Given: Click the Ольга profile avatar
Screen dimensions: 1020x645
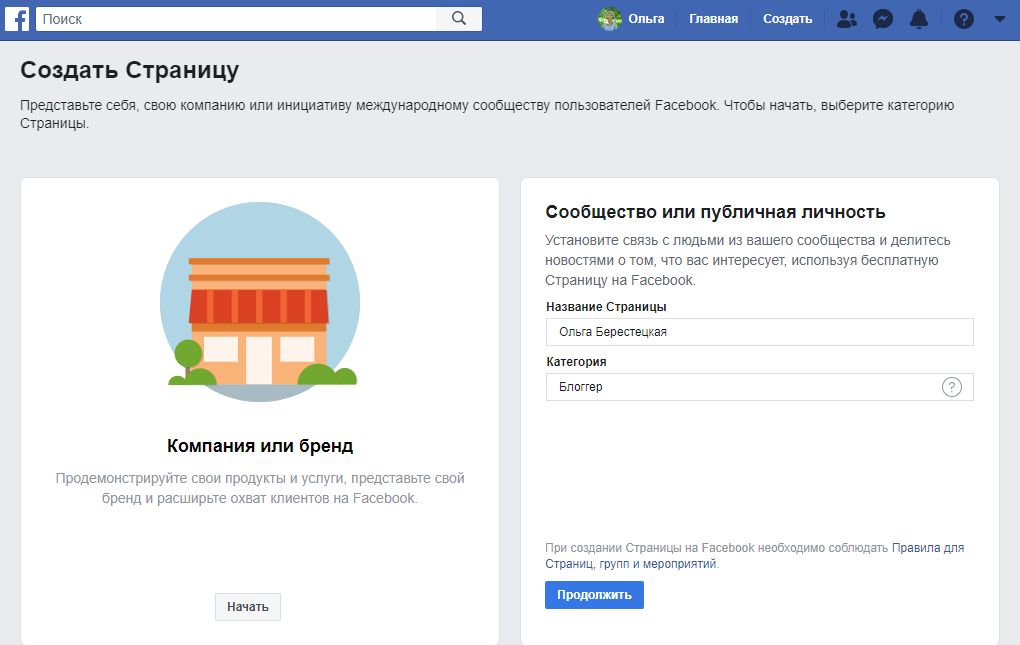Looking at the screenshot, I should [610, 19].
